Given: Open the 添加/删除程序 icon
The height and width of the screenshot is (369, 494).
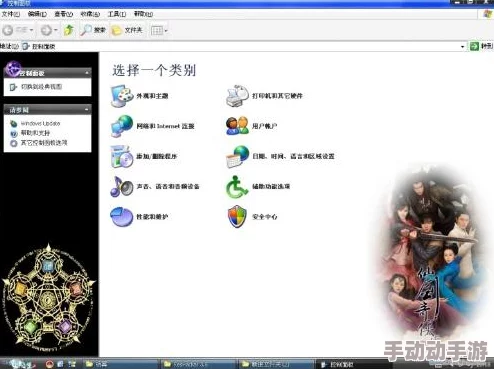Looking at the screenshot, I should point(122,156).
